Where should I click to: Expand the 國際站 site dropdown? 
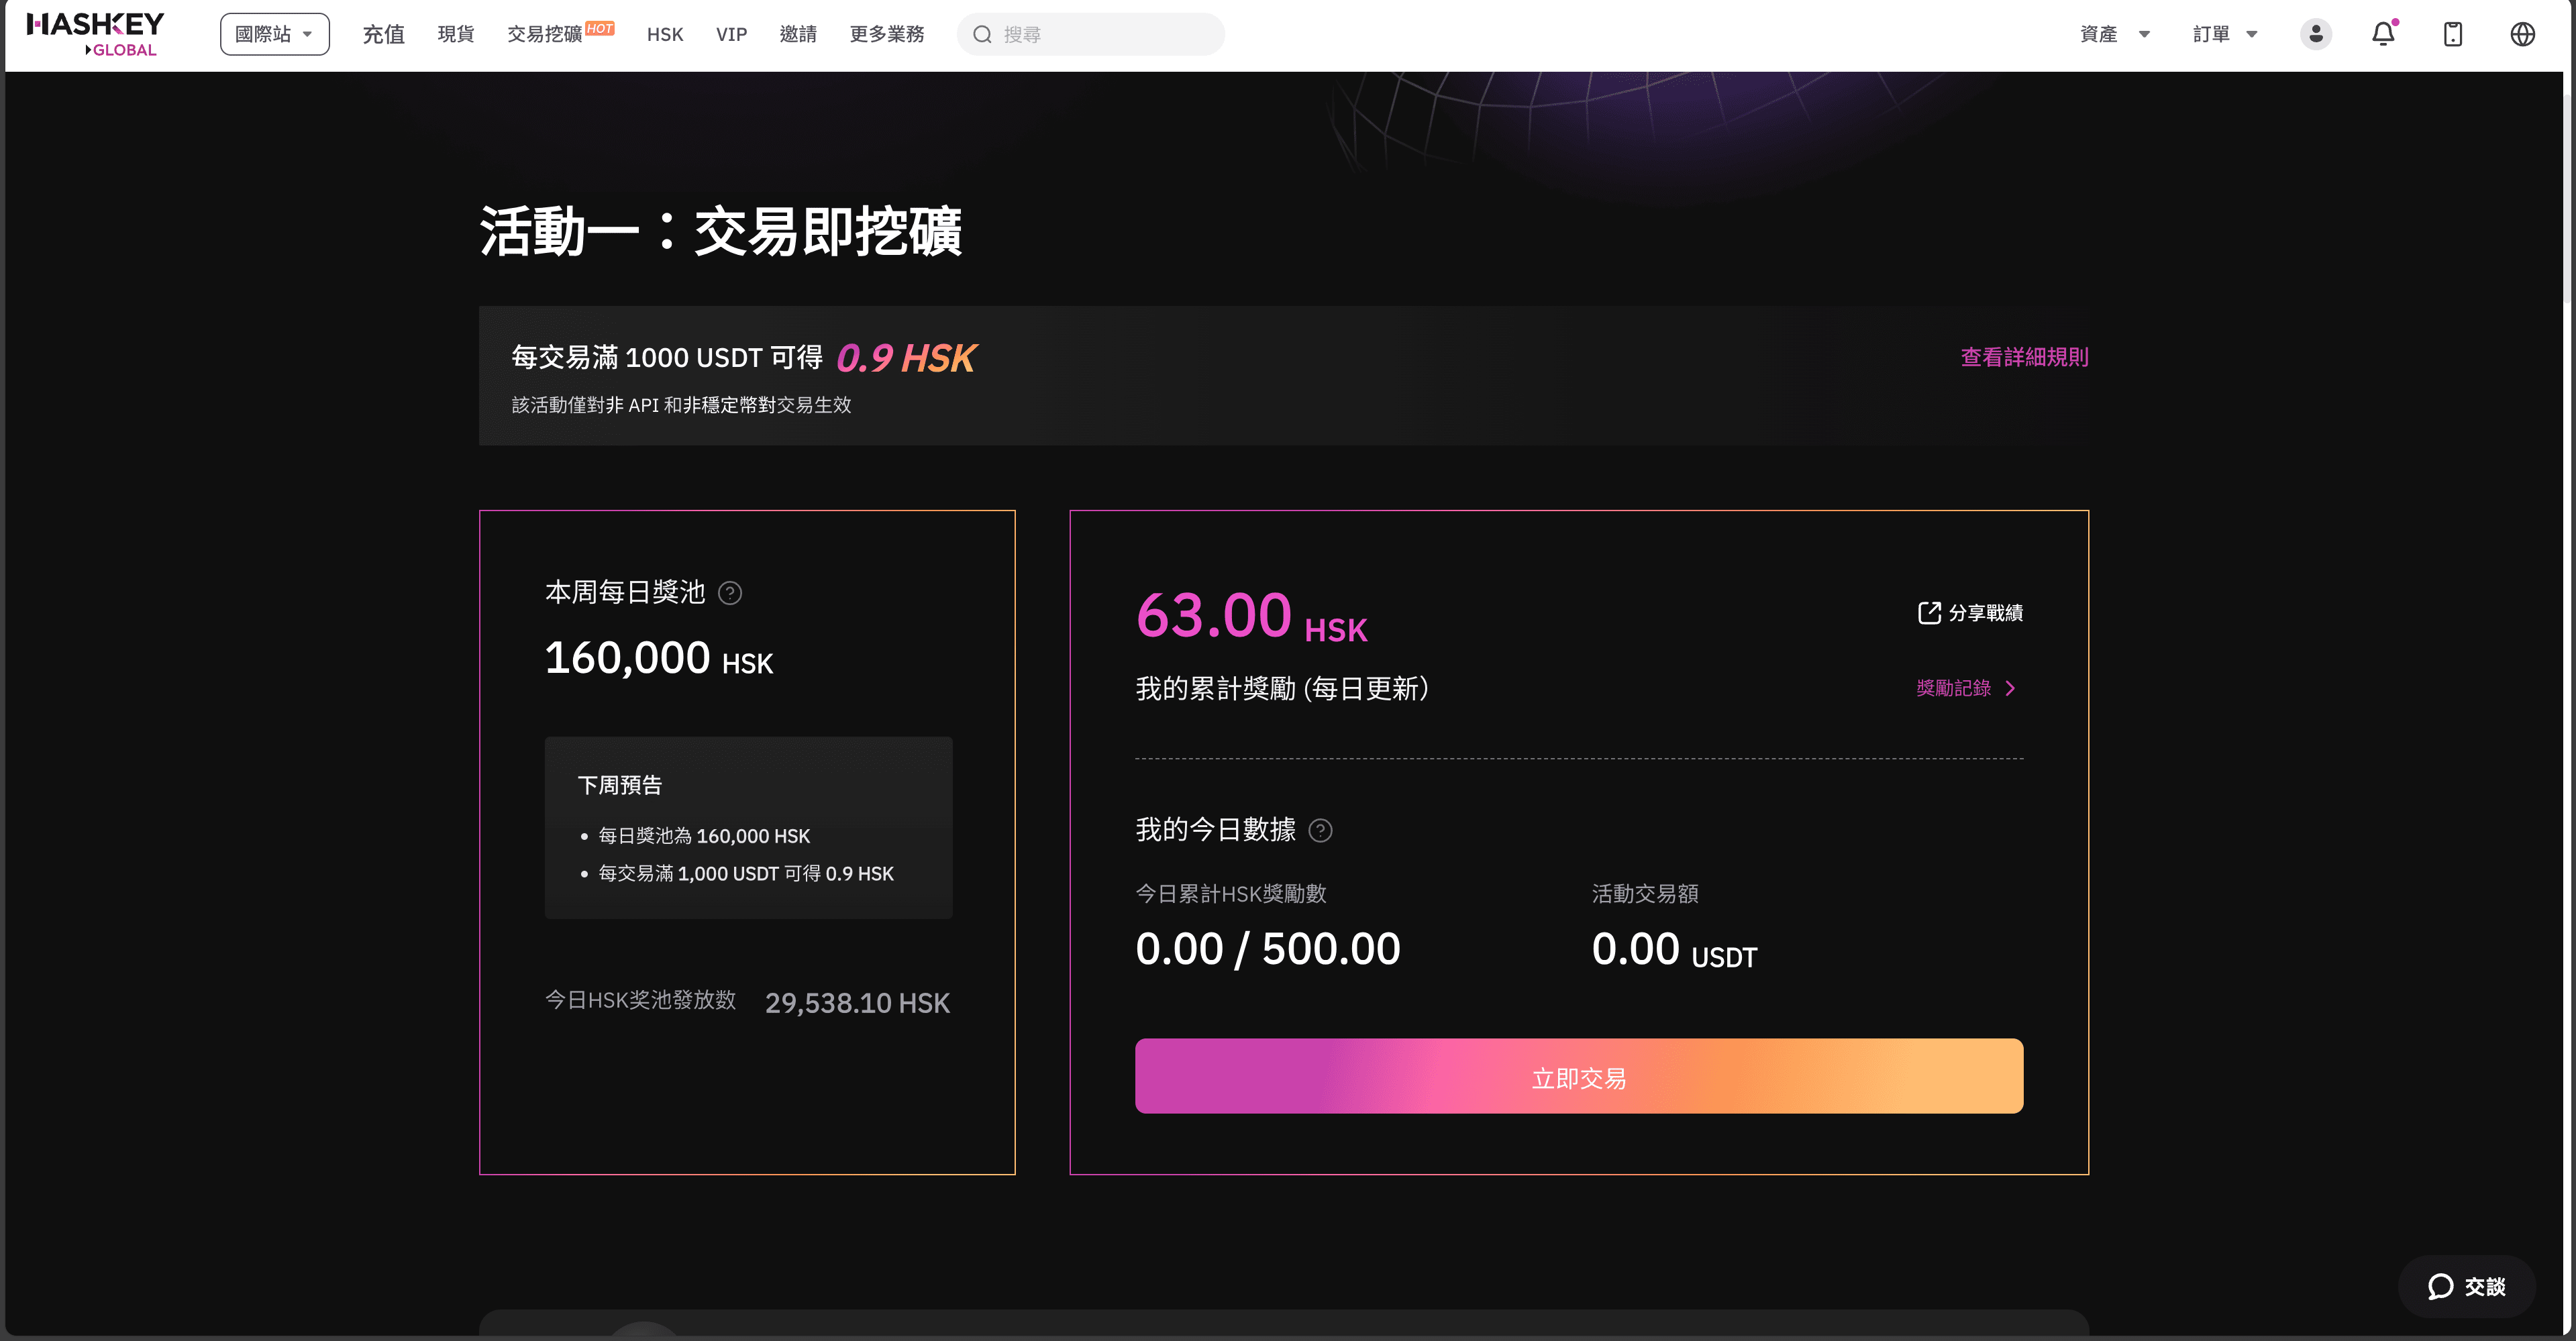point(274,34)
